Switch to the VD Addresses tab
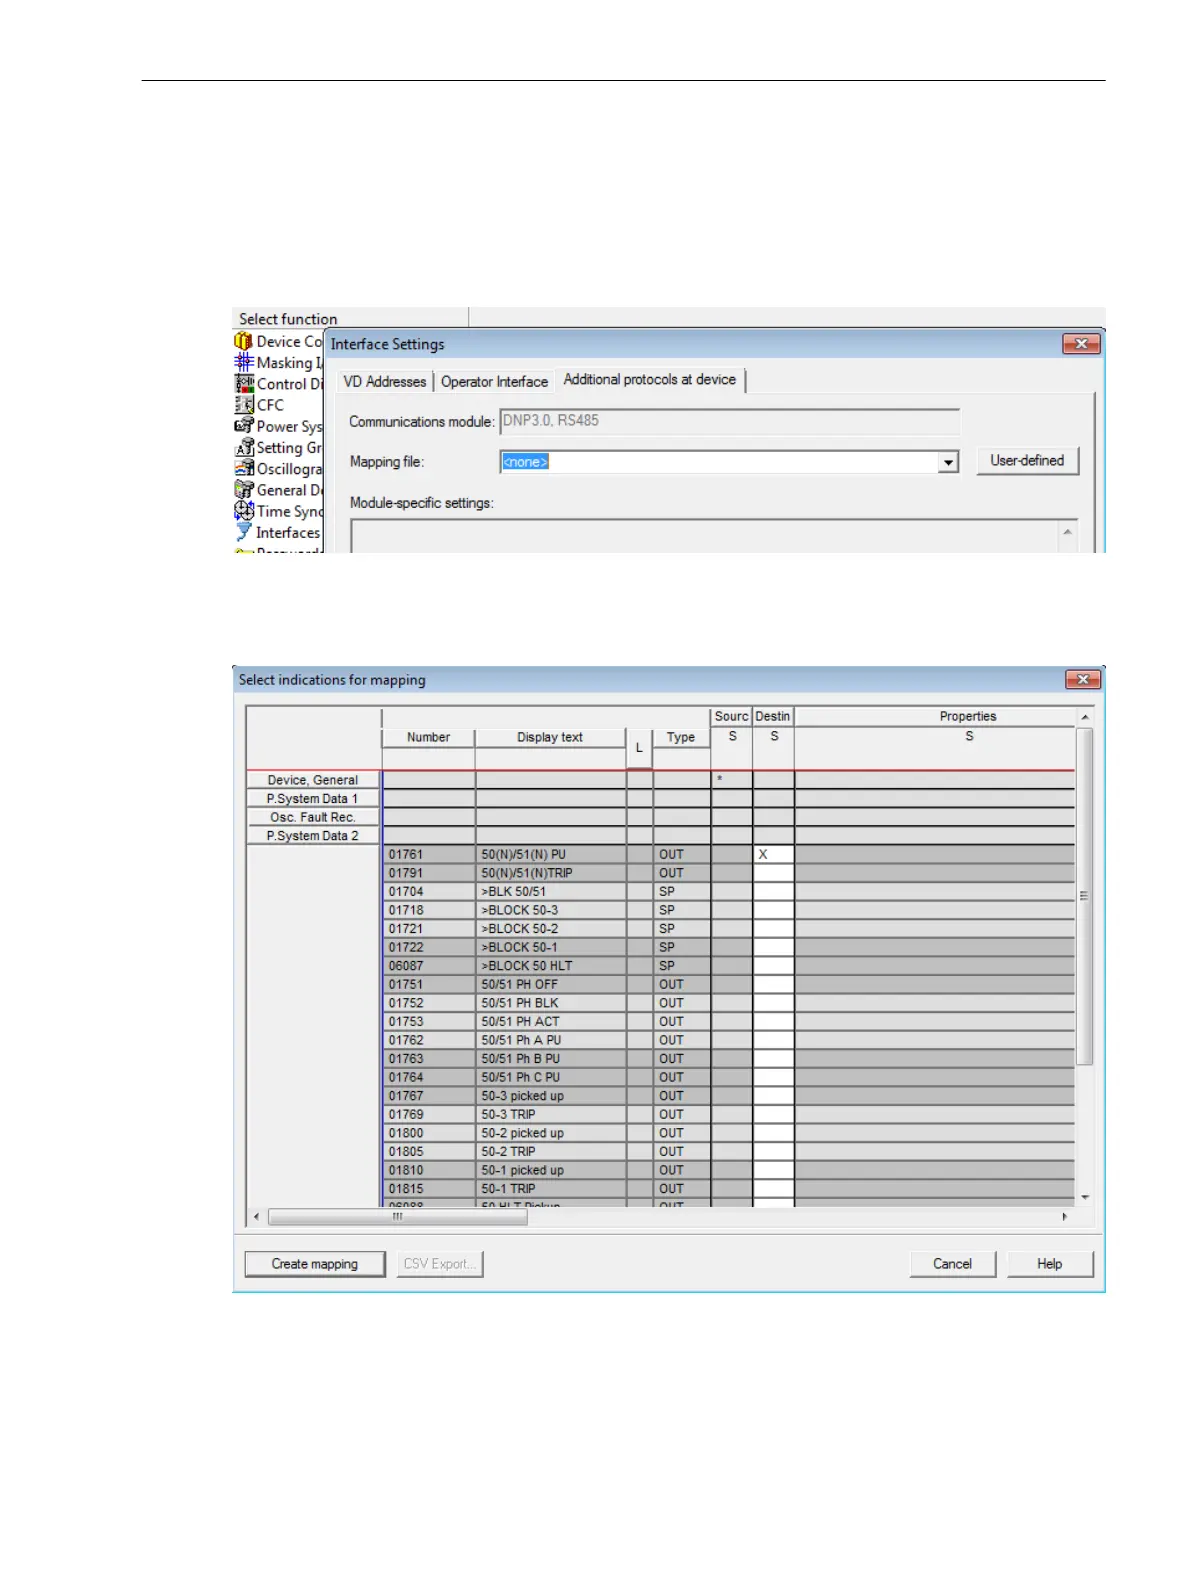 pos(385,382)
